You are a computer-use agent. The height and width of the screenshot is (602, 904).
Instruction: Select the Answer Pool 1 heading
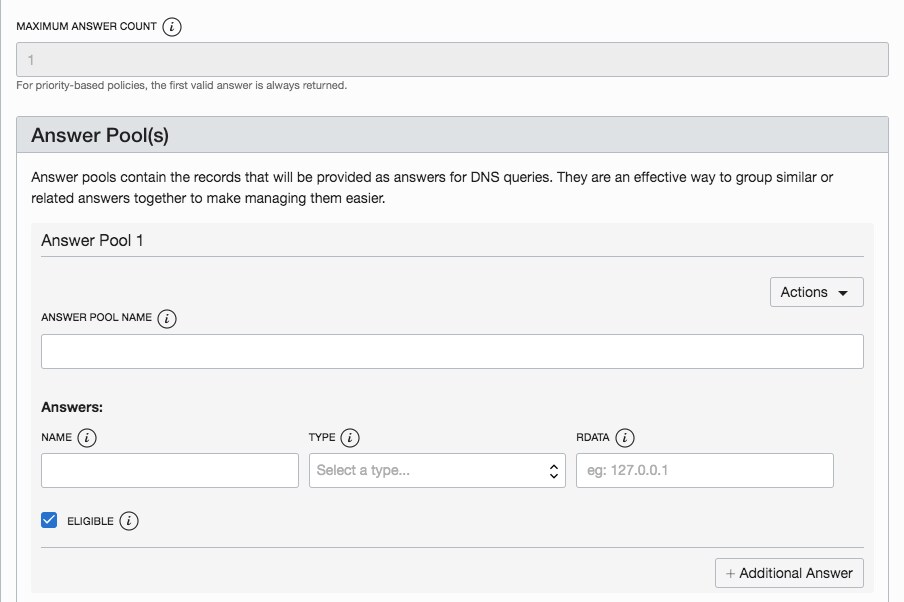(x=92, y=241)
